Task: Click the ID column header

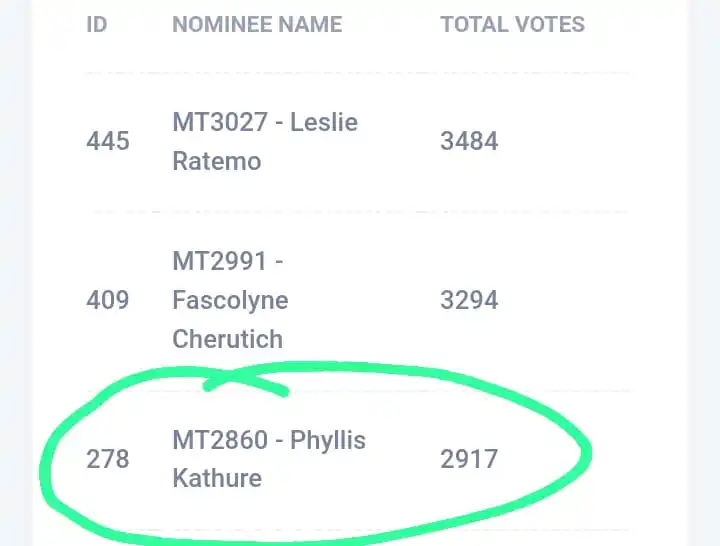Action: pos(96,25)
